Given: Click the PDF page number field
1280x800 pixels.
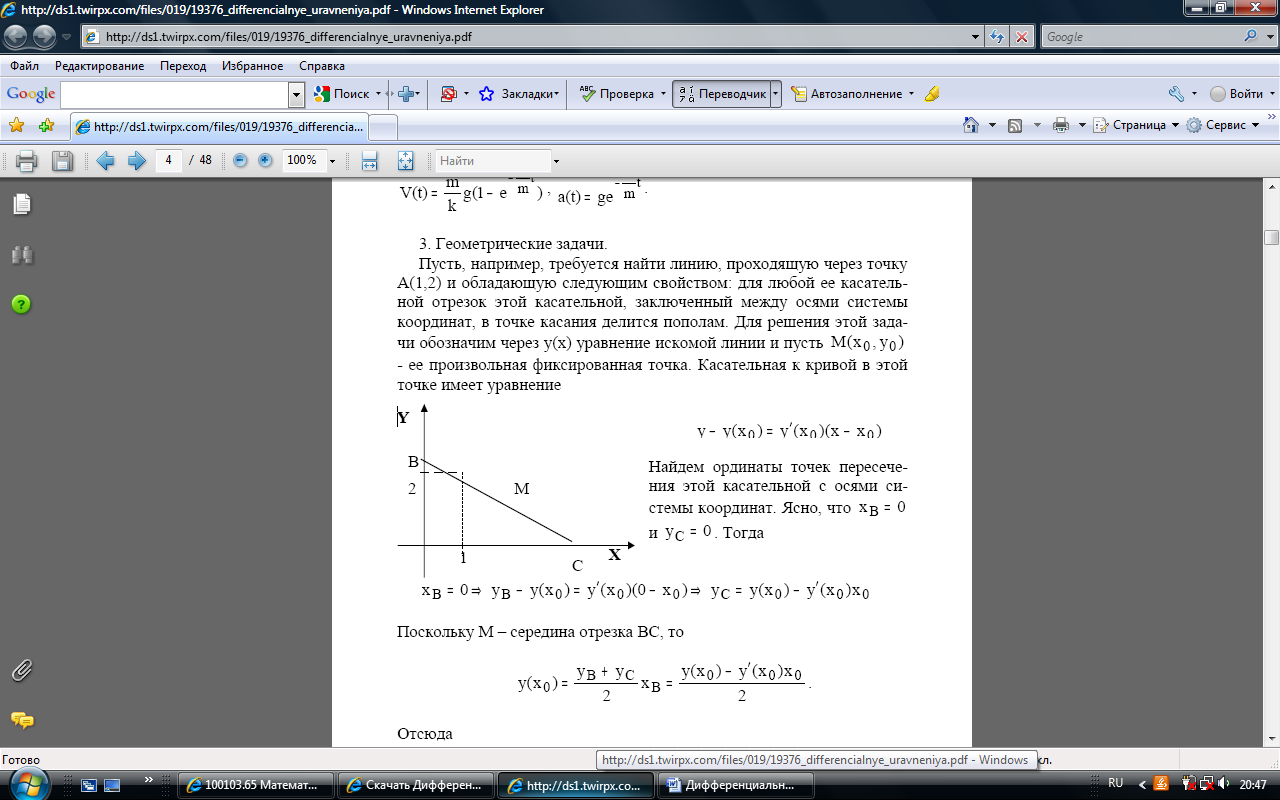Looking at the screenshot, I should (x=169, y=160).
